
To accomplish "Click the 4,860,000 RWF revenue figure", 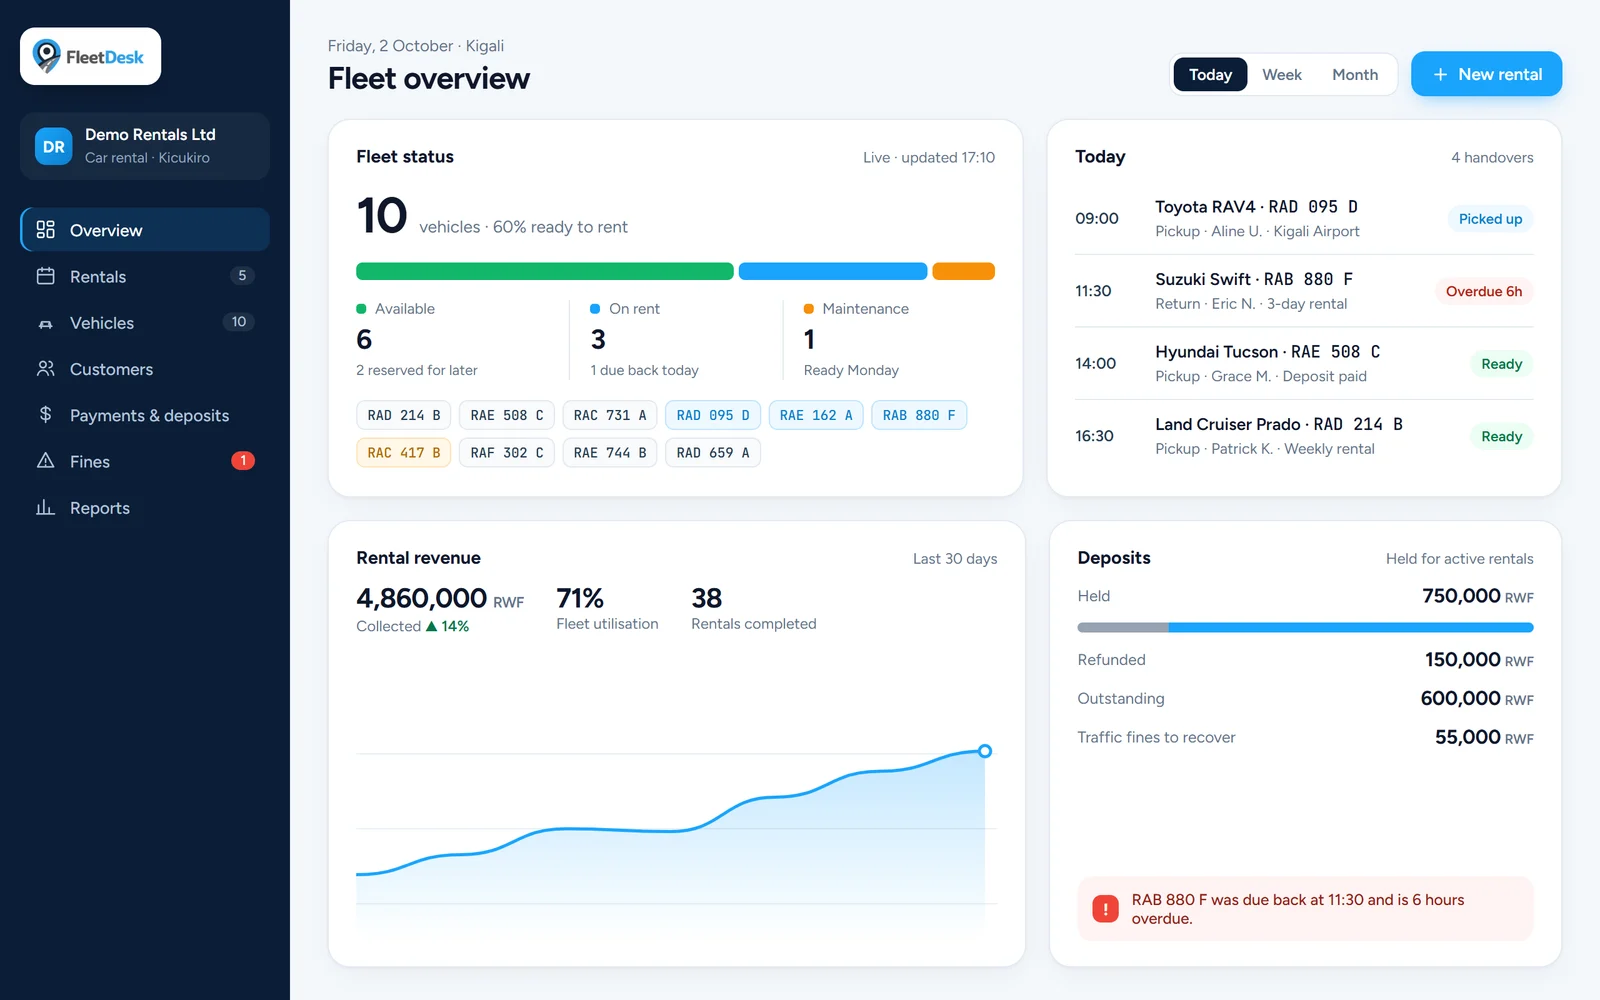I will coord(440,598).
